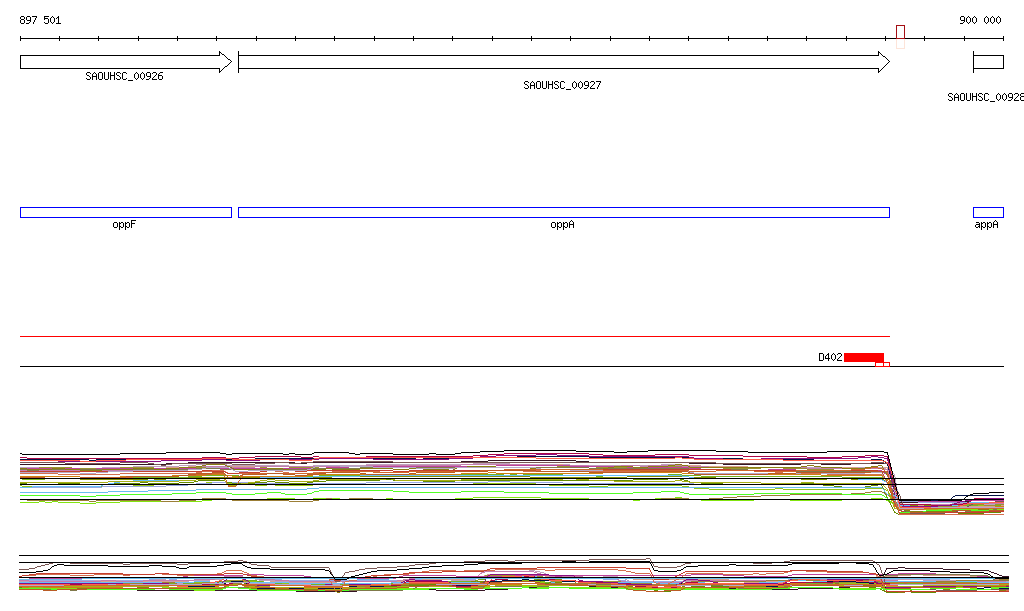Click the oppF gene name label

click(x=124, y=225)
